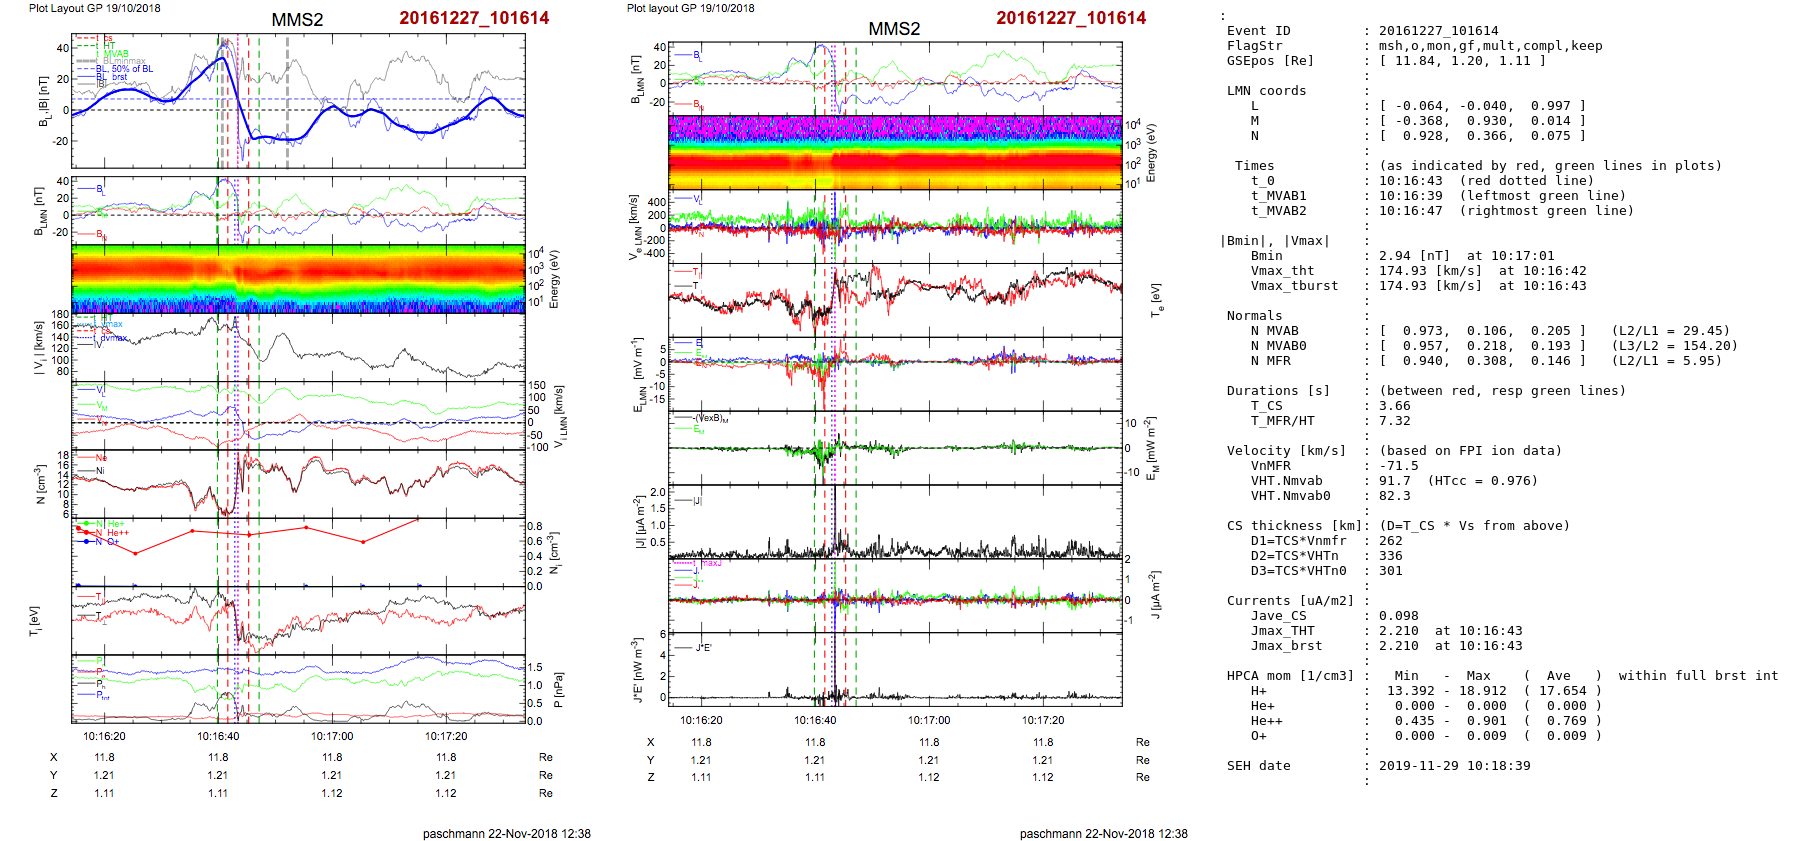Select the 10:16:40 tick on the left time axis
1804x841 pixels.
tap(218, 736)
